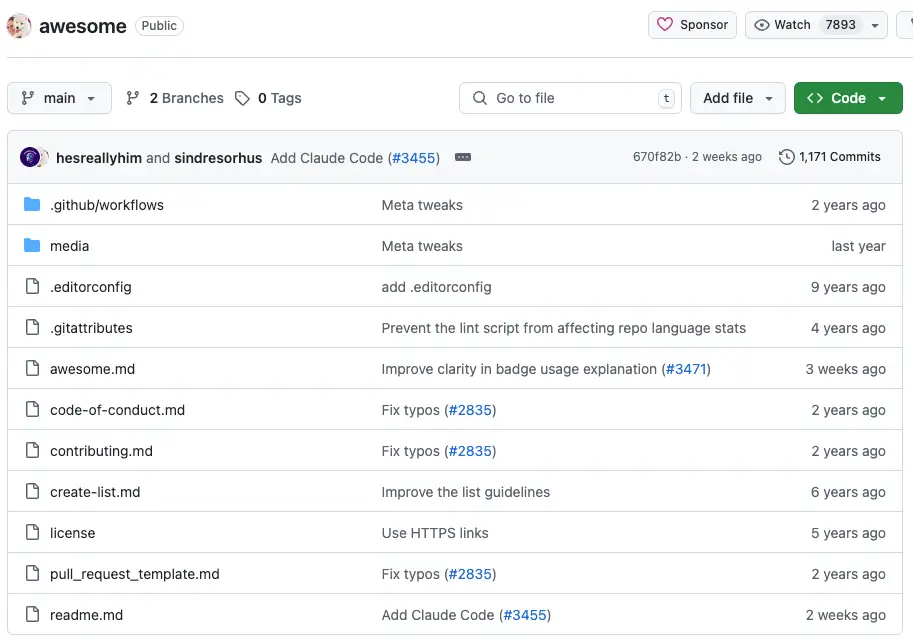The image size is (913, 644).
Task: Open the Add Claude Code commit message
Action: 327,158
